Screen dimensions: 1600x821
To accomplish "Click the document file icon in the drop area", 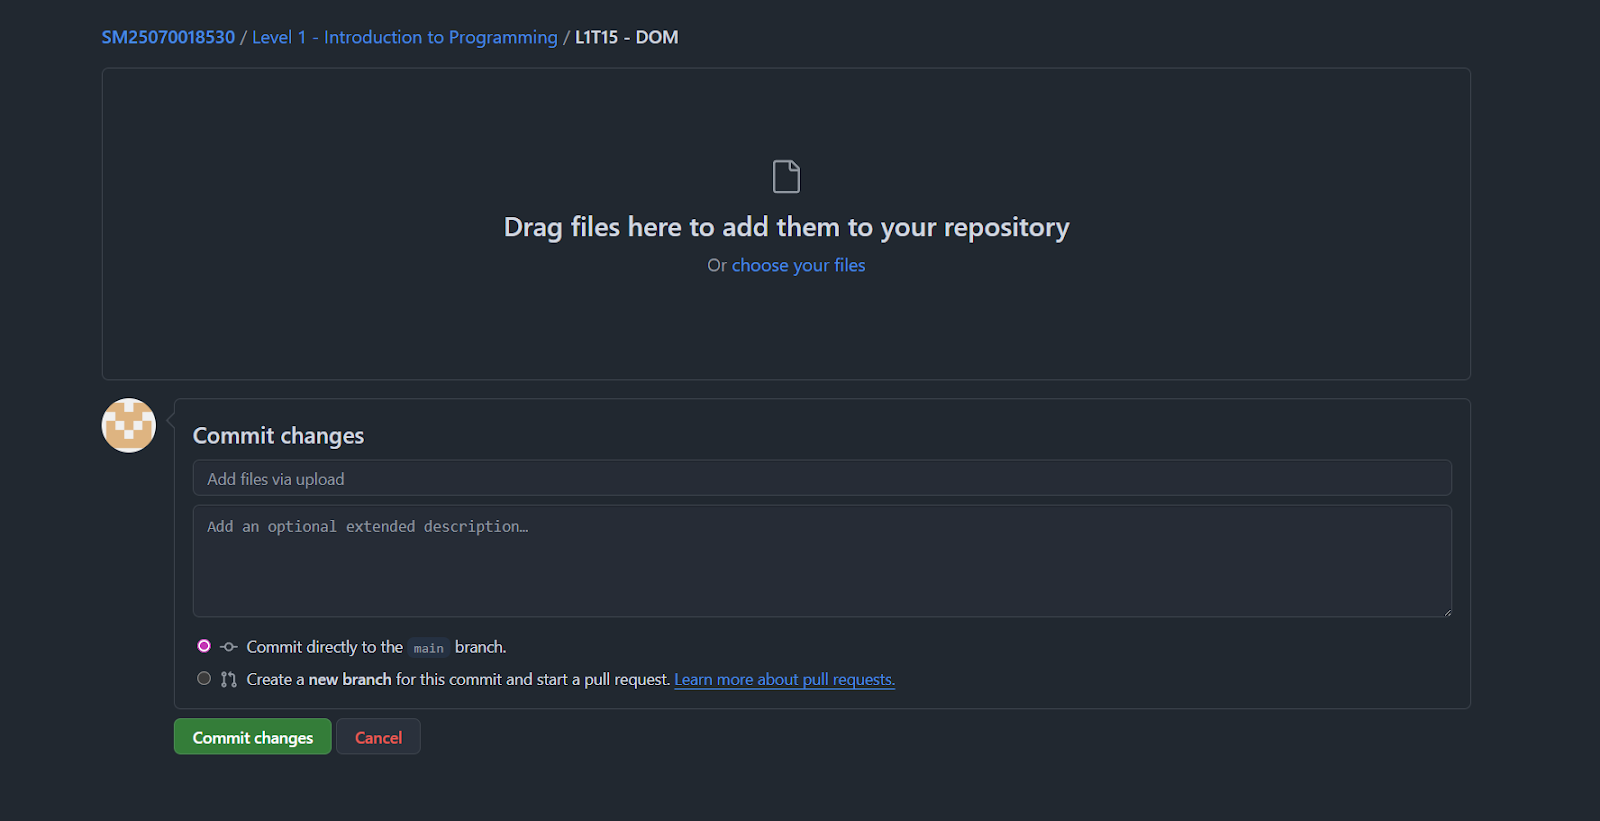I will click(786, 176).
